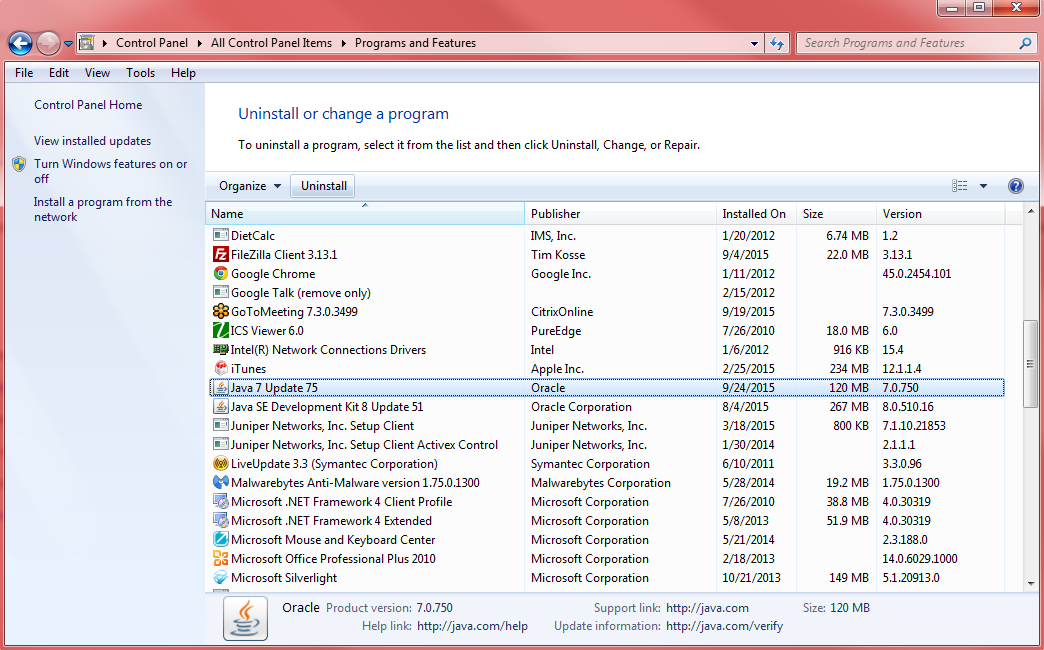The image size is (1044, 650).
Task: Open the http://java.com/help link
Action: pyautogui.click(x=472, y=626)
